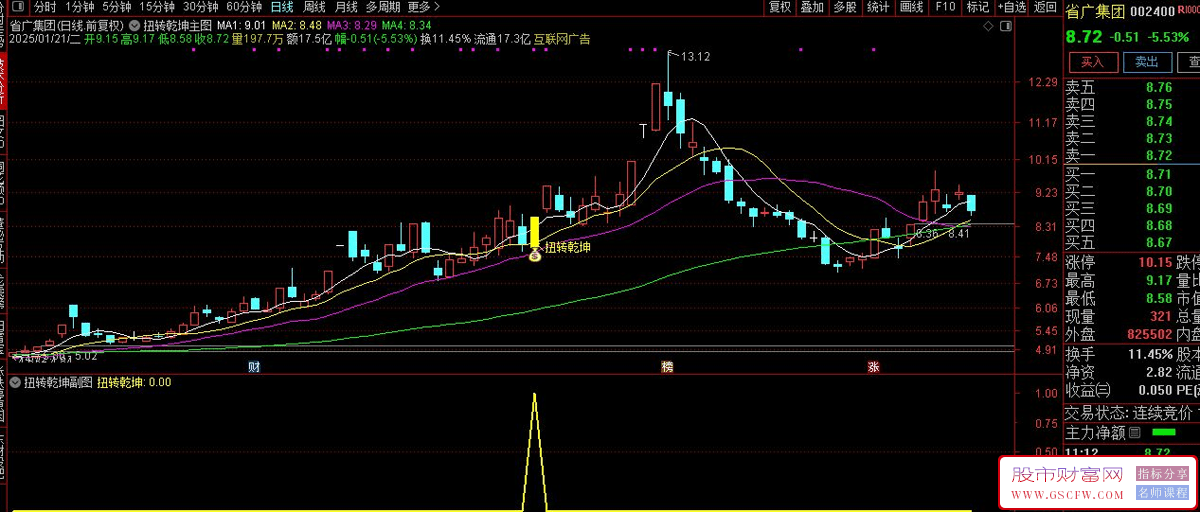Click the 13.12 high price label on chart

pyautogui.click(x=695, y=57)
